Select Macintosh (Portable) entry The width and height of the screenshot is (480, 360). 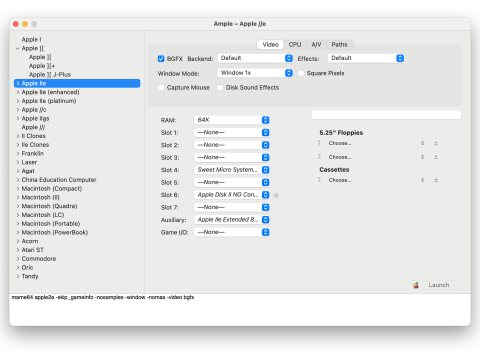(51, 224)
